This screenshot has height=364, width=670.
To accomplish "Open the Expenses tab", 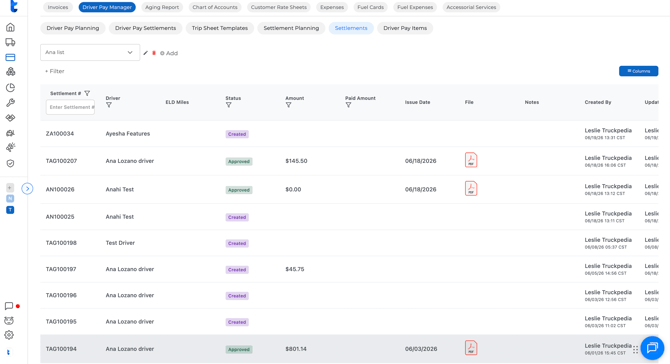I will pyautogui.click(x=332, y=7).
